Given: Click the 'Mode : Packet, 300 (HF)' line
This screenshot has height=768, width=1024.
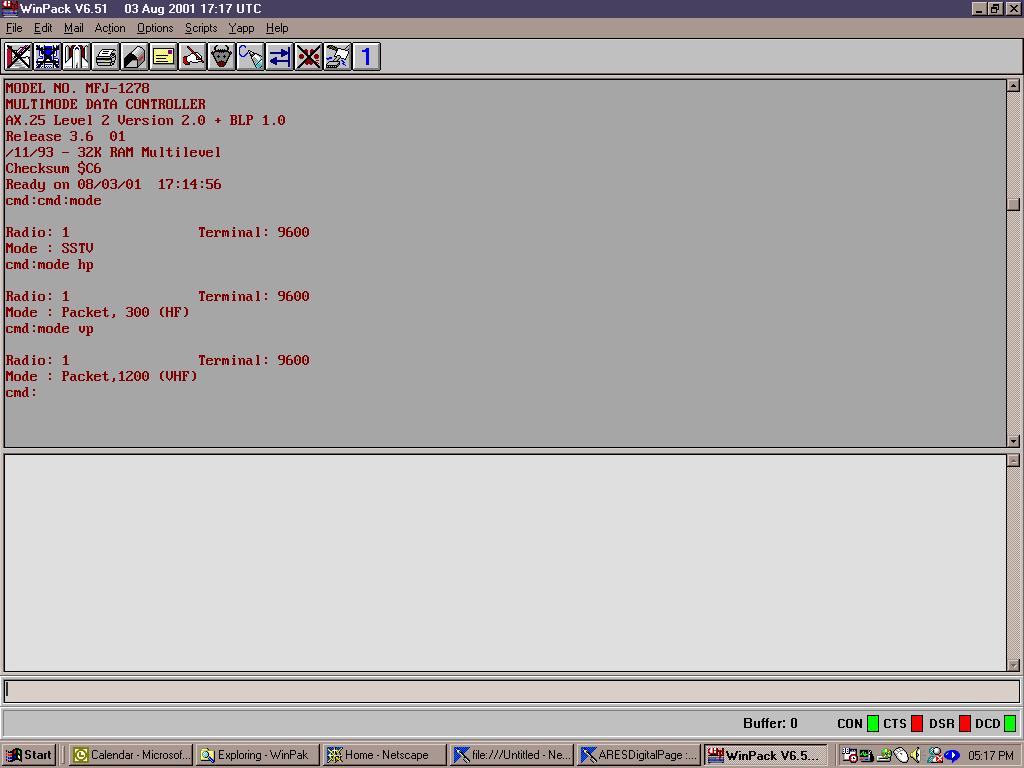Looking at the screenshot, I should 97,312.
